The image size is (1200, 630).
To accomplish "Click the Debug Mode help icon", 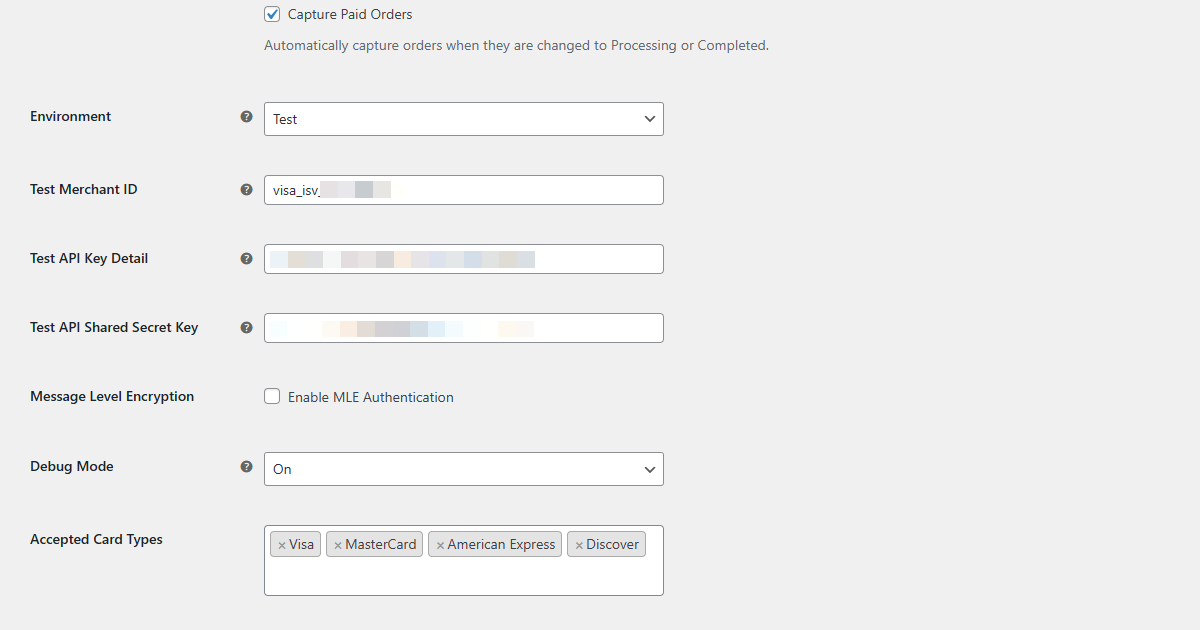I will 246,466.
